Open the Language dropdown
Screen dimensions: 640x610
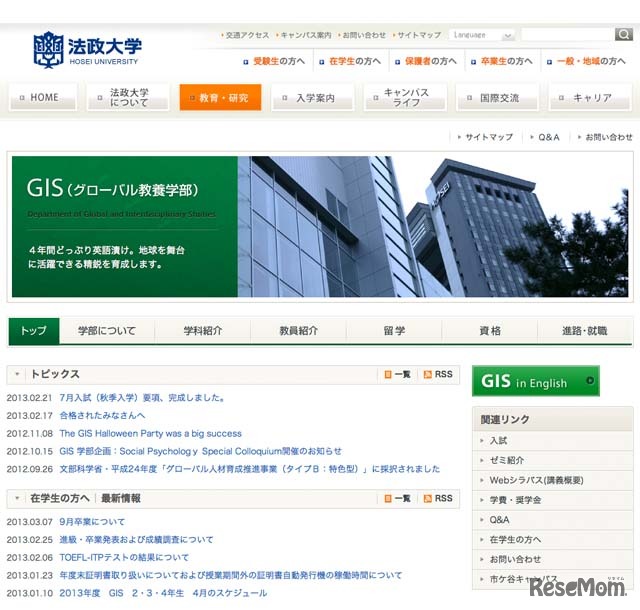click(x=482, y=35)
